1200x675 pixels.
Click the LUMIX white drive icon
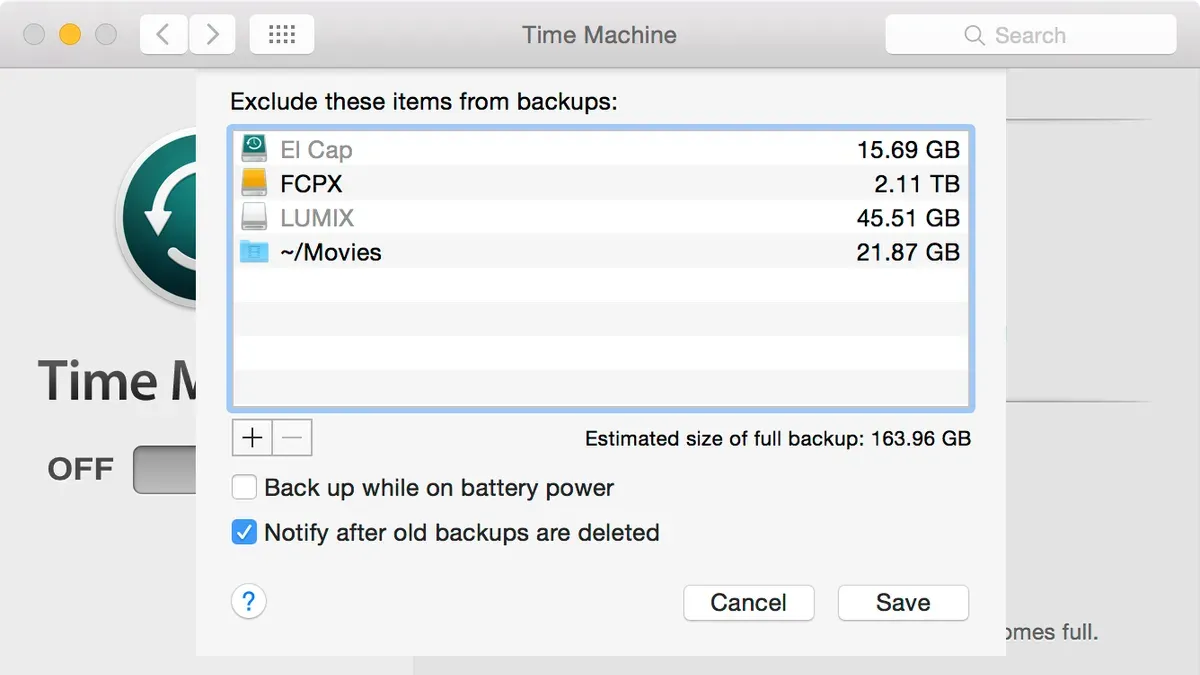click(x=255, y=217)
